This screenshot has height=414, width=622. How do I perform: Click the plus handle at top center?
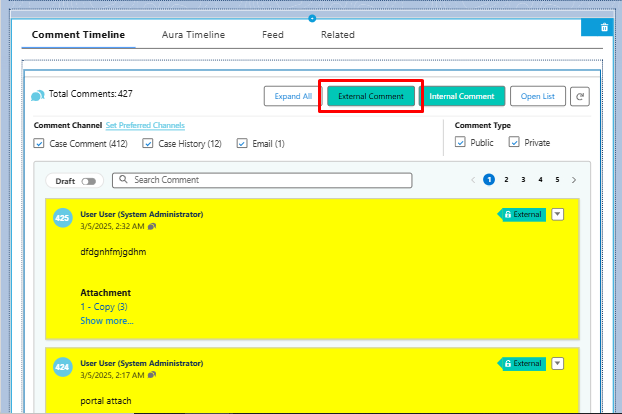click(312, 18)
